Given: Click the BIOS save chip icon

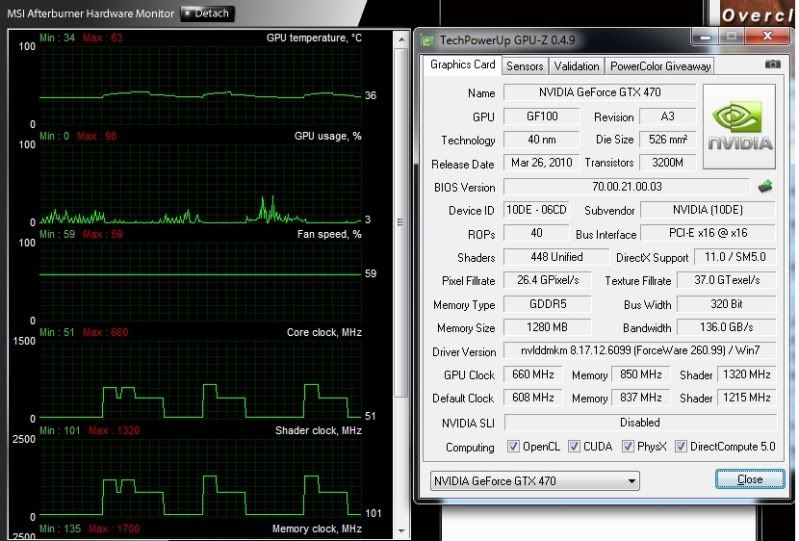Looking at the screenshot, I should tap(765, 186).
